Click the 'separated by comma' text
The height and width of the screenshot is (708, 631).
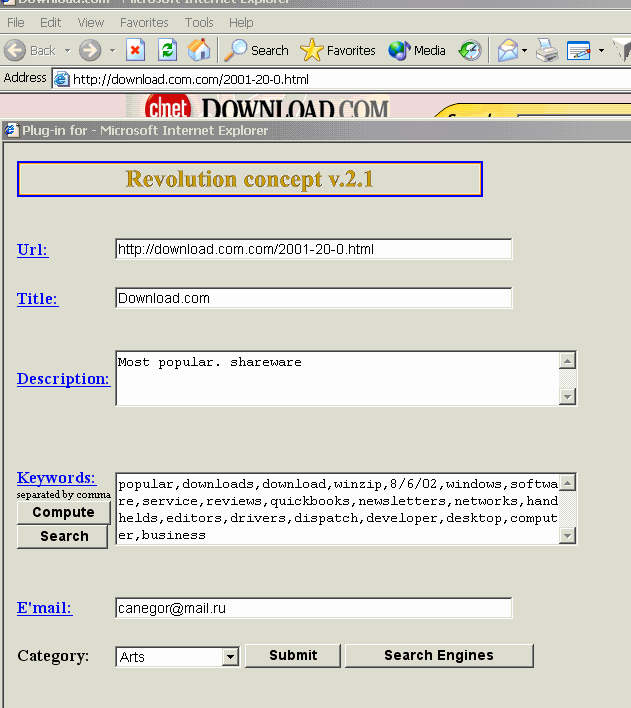[x=64, y=494]
